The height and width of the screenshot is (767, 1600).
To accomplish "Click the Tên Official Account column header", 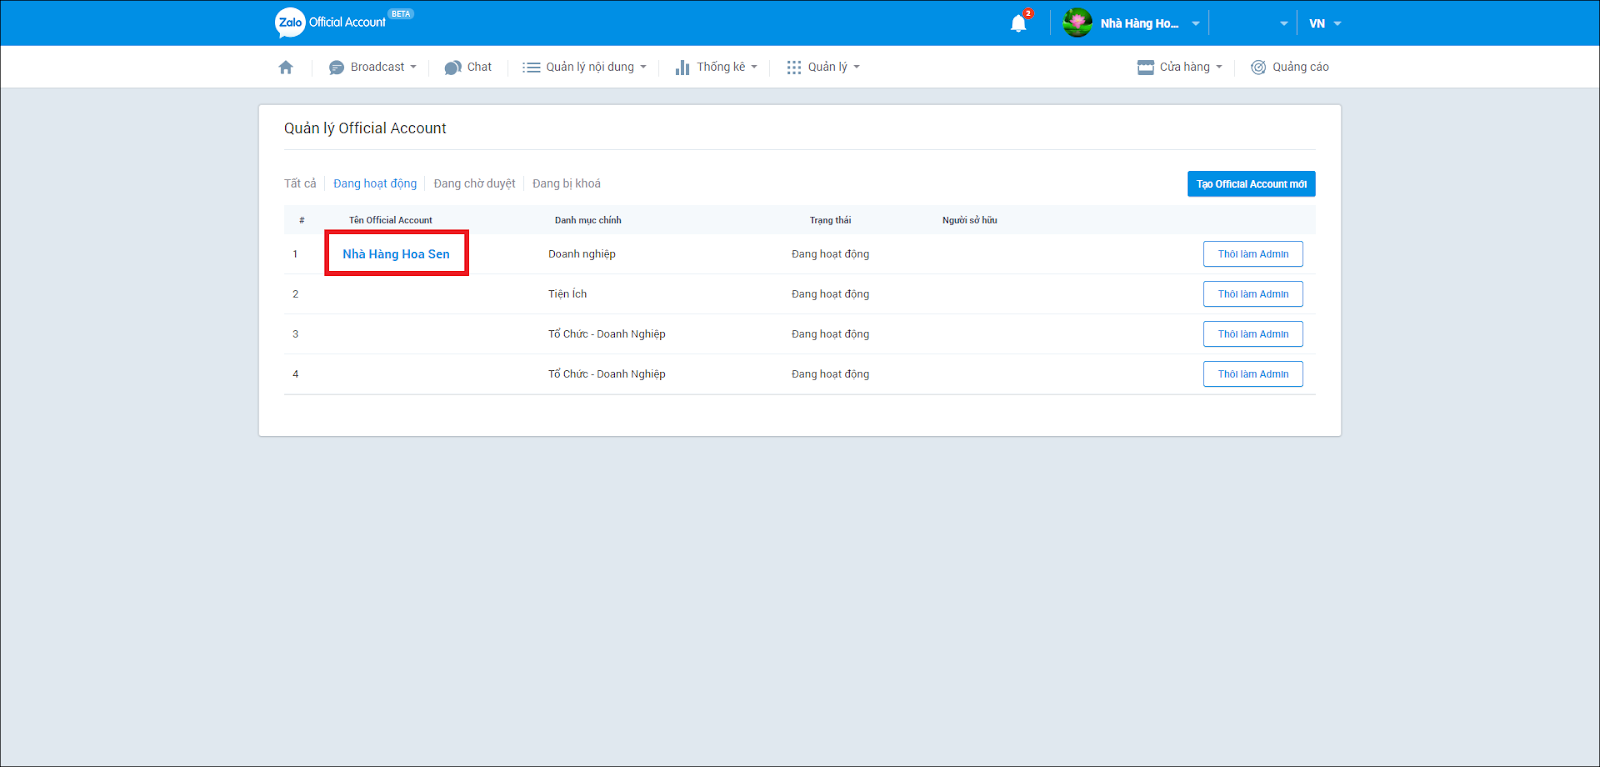I will (x=390, y=220).
